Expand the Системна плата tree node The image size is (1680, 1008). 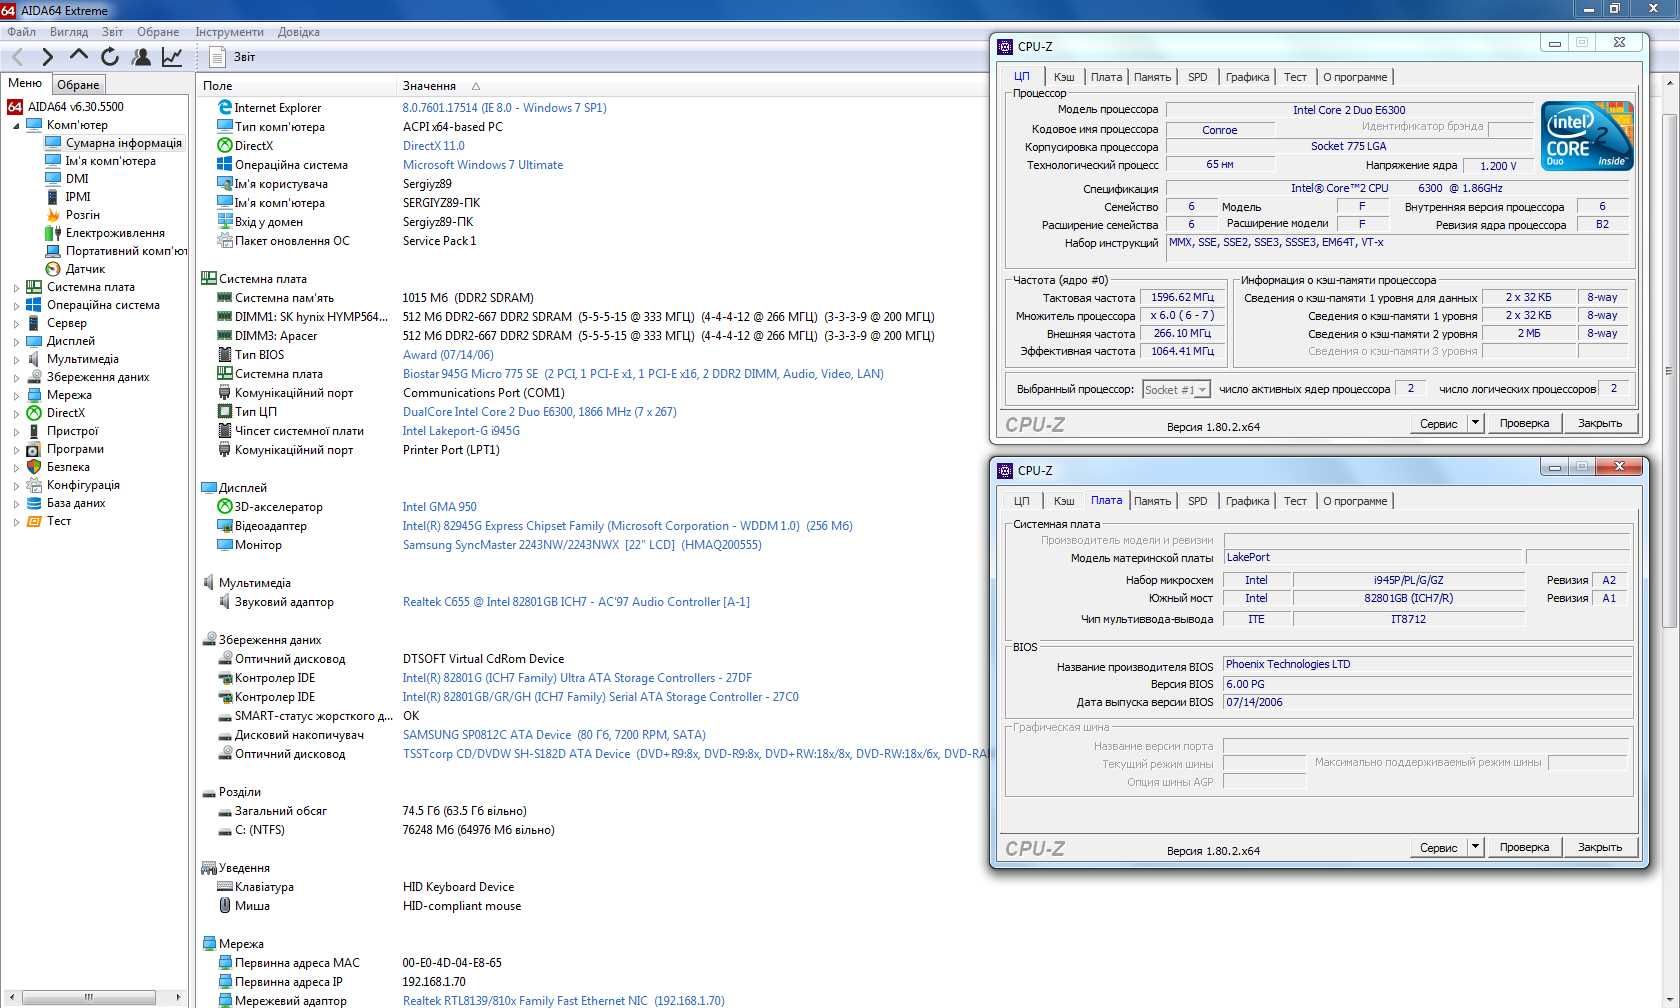[x=16, y=287]
